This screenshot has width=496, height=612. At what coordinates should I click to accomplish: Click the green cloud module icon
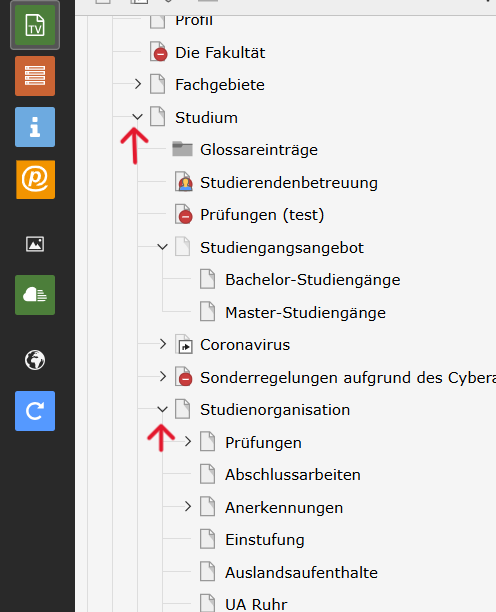coord(35,295)
